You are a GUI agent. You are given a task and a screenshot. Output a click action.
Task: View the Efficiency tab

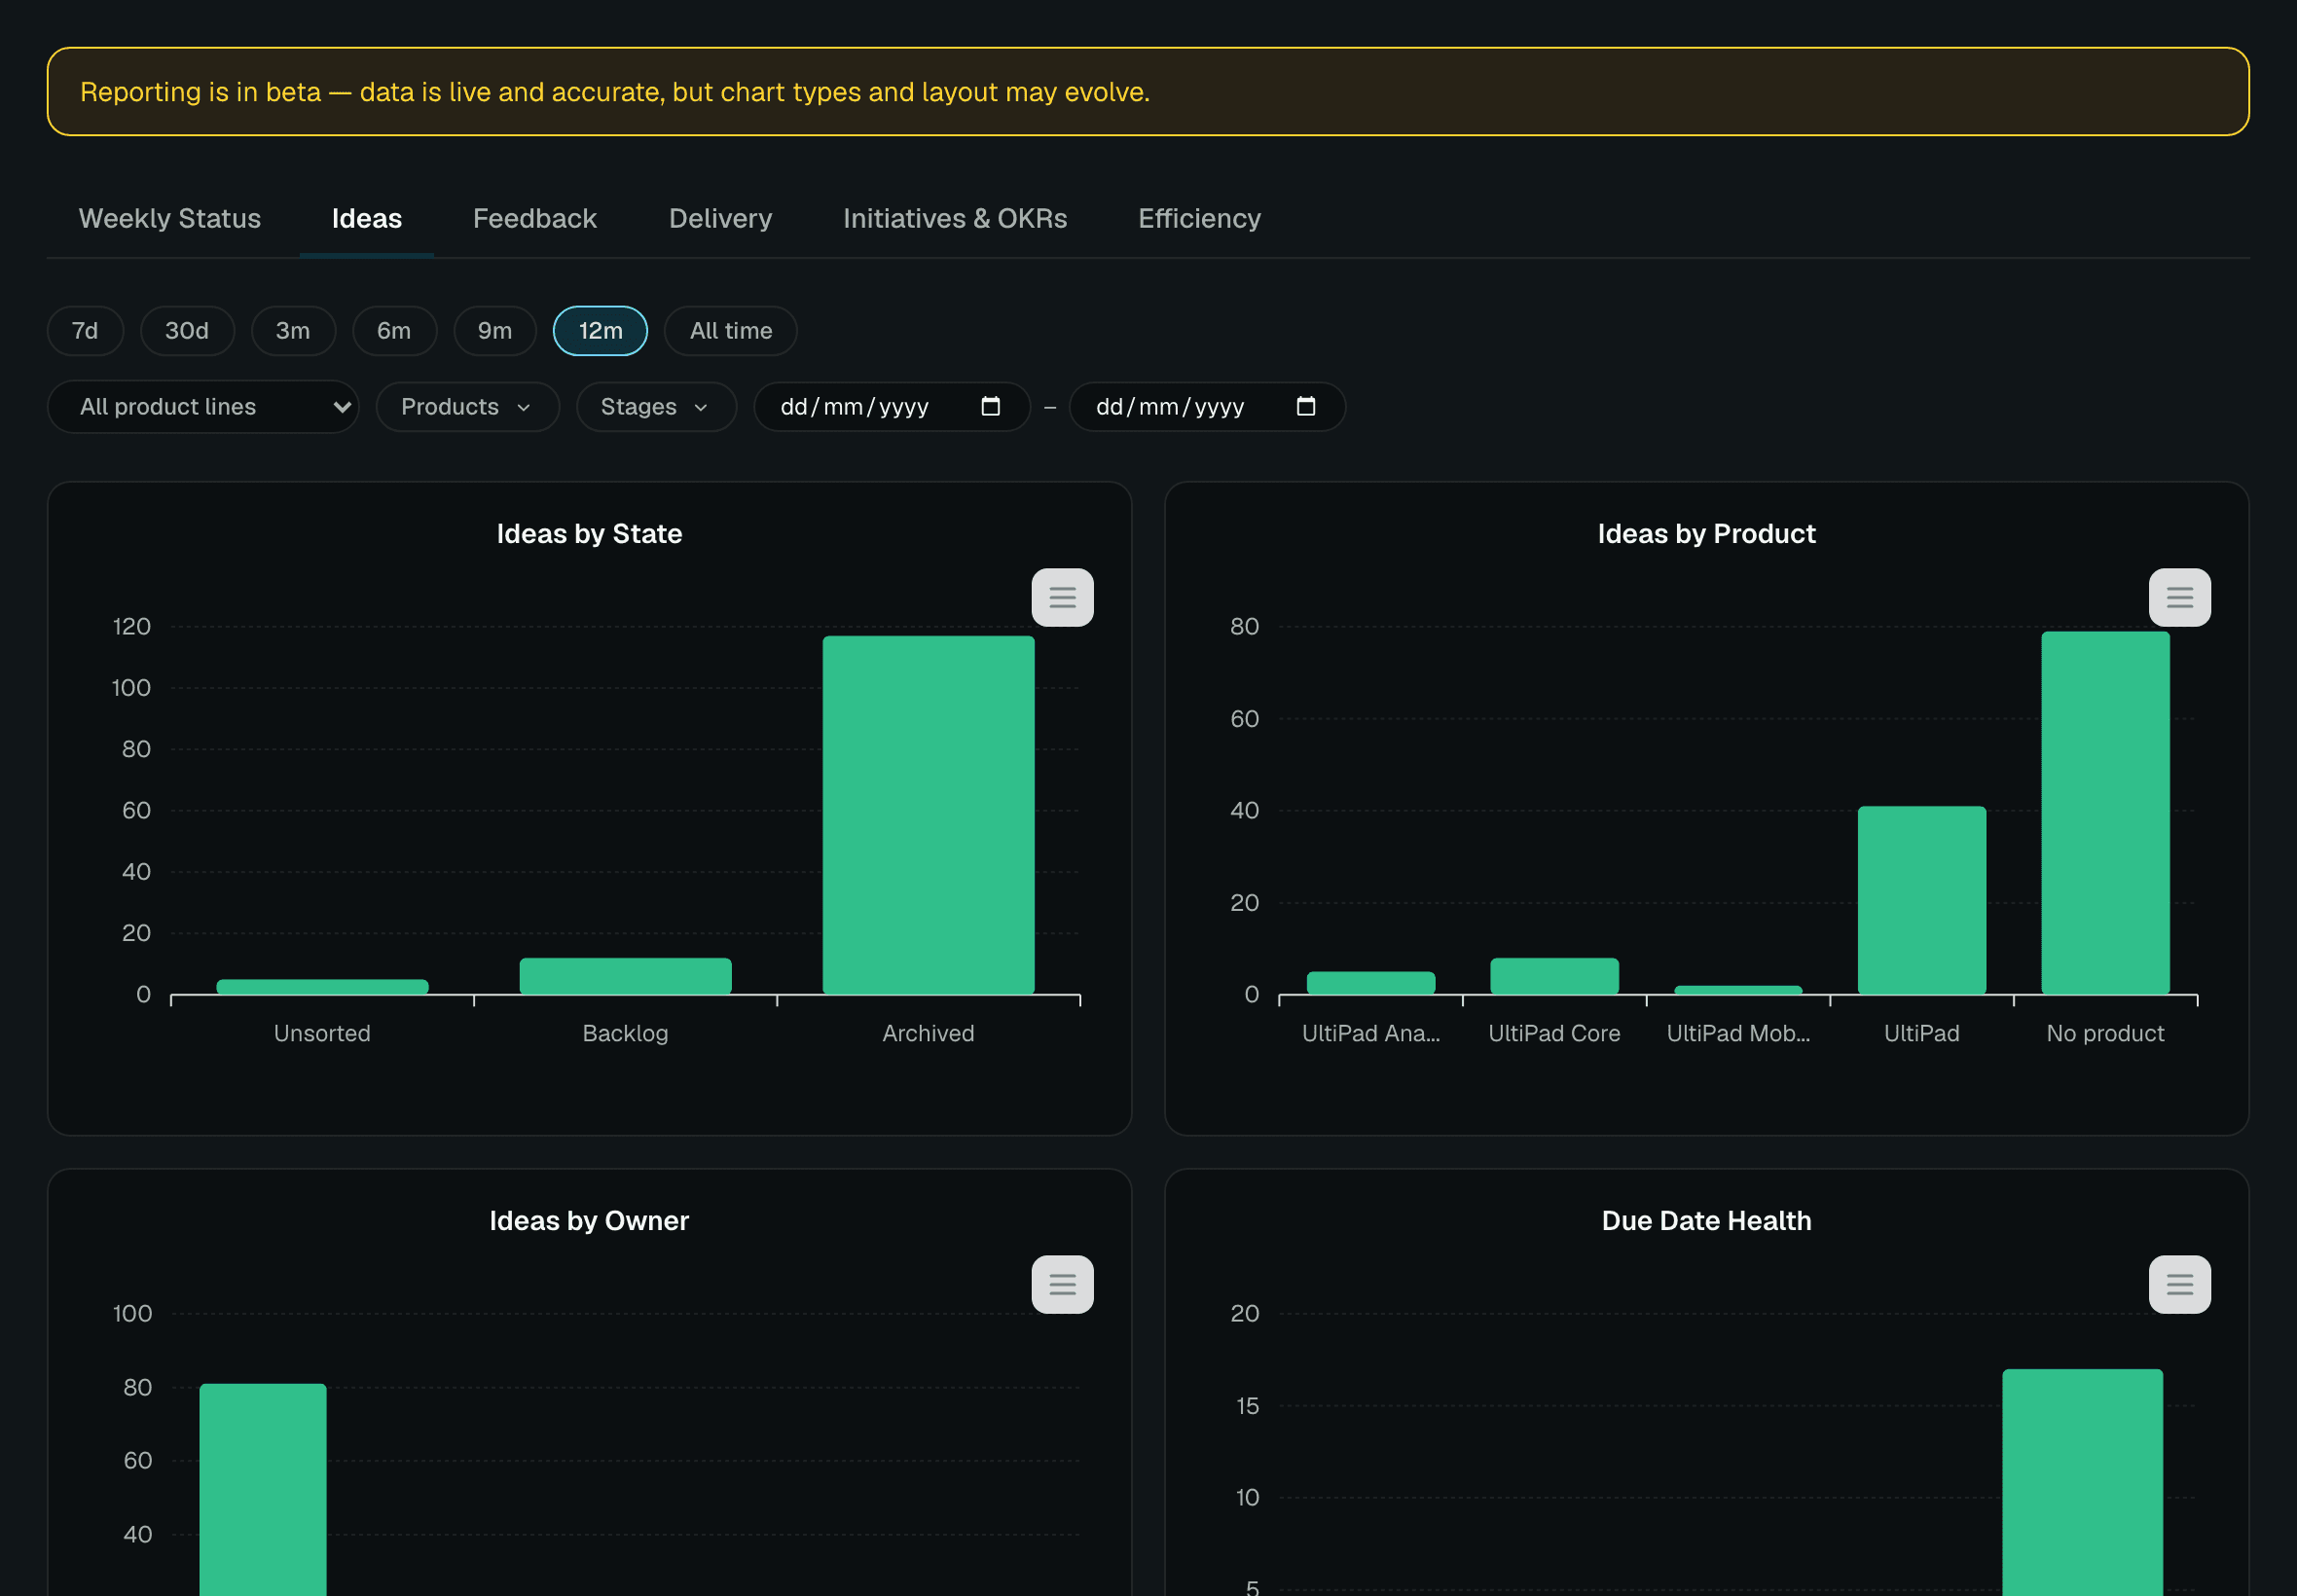click(1199, 219)
